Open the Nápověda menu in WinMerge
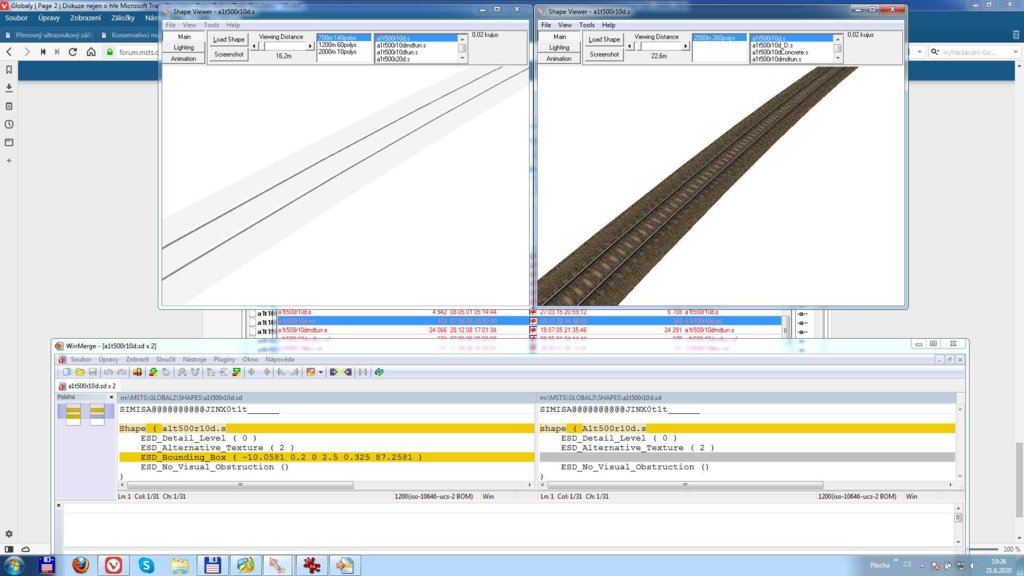The height and width of the screenshot is (576, 1024). coord(280,359)
